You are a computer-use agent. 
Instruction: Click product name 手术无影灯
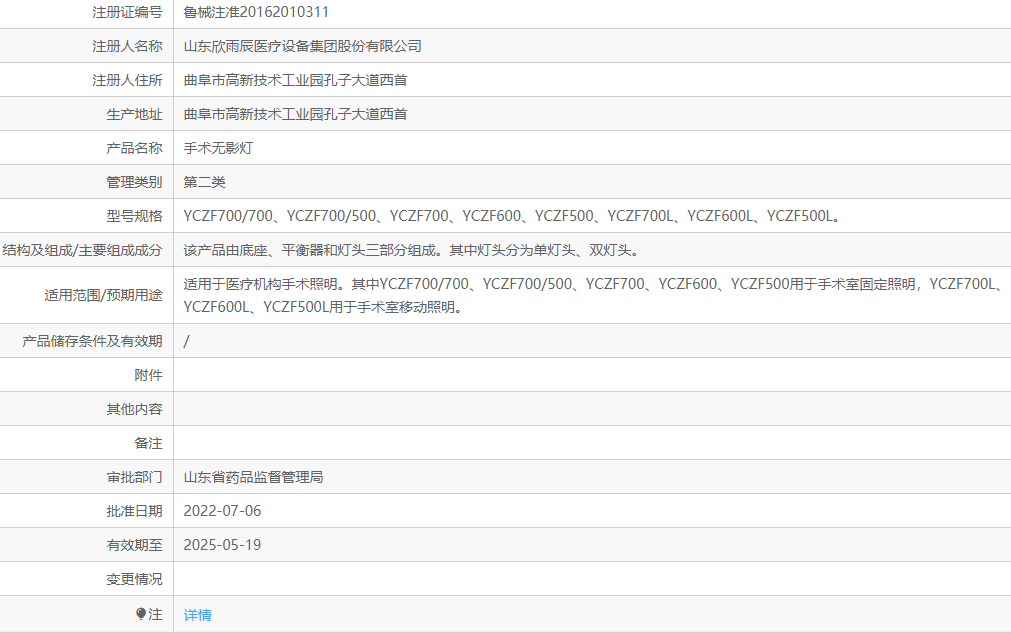coord(218,148)
